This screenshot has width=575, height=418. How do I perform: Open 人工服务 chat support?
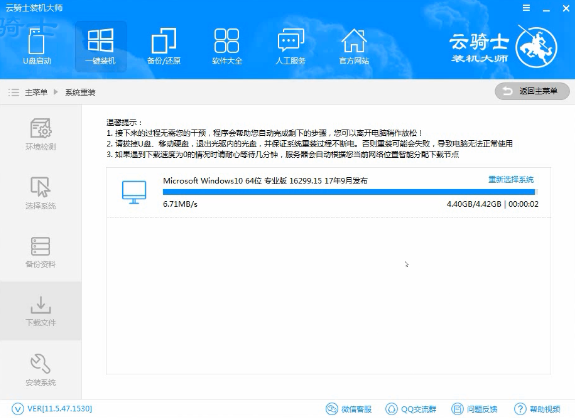[x=290, y=47]
